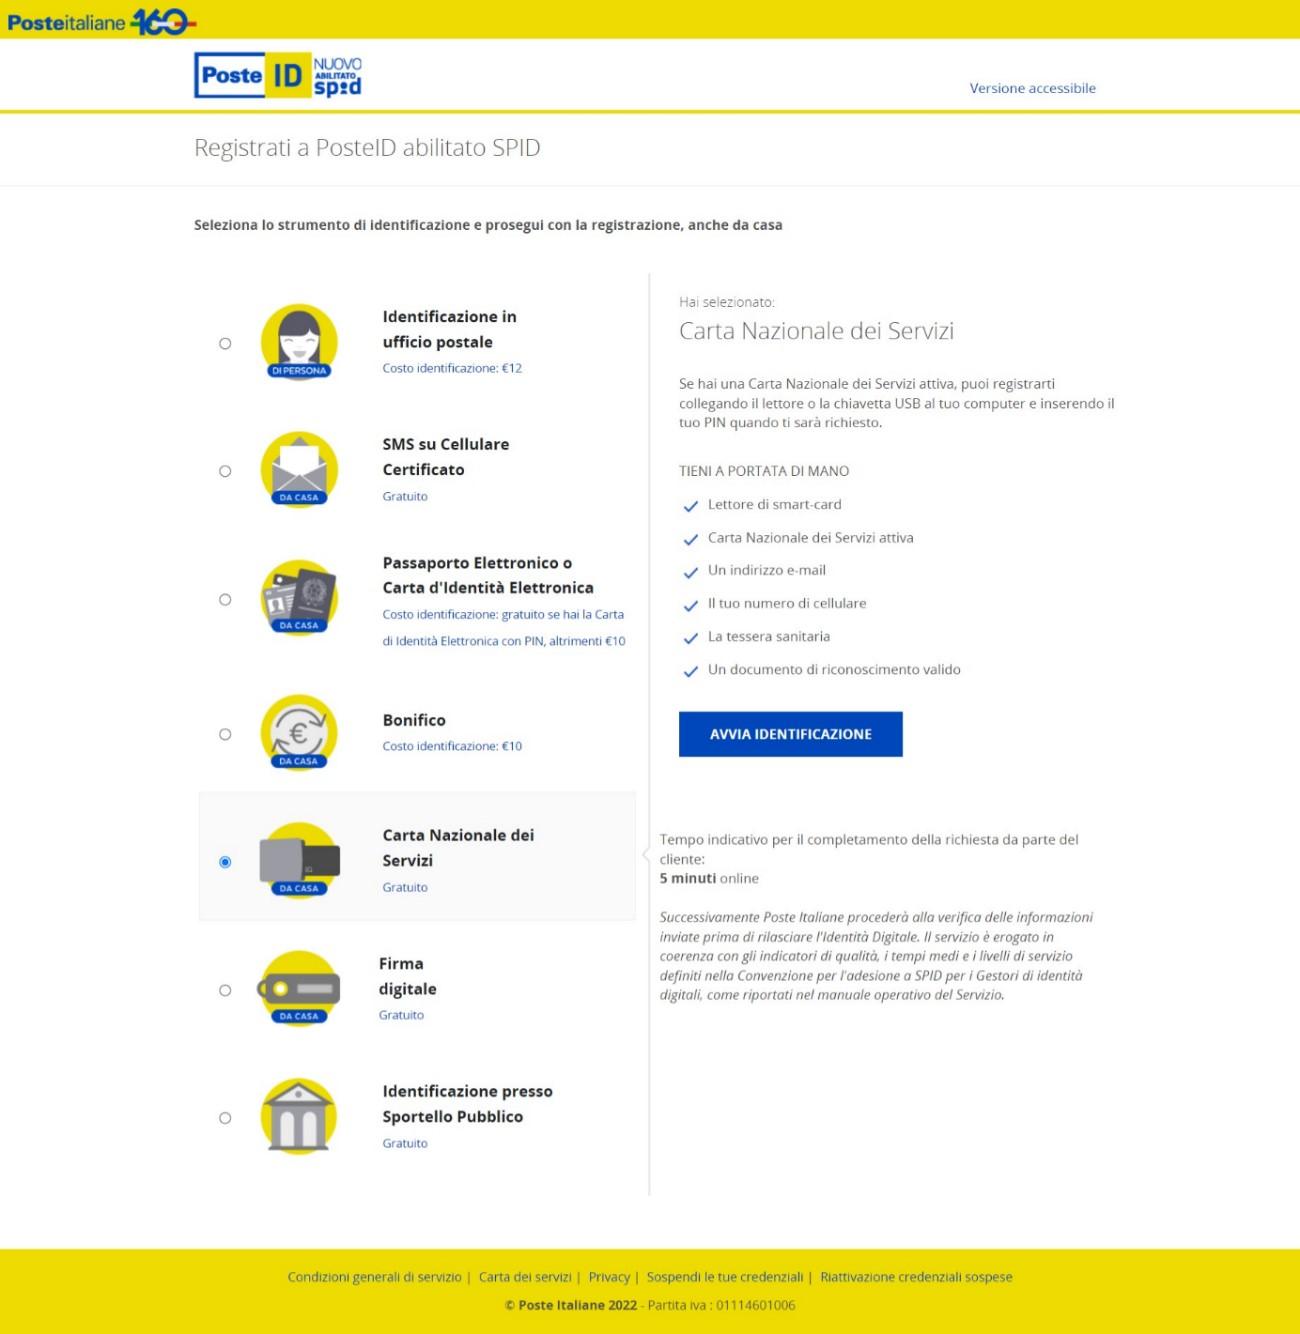Click the 'Il tuo numero di cellulare' checklist item
Screen dimensions: 1300x1334
[787, 603]
